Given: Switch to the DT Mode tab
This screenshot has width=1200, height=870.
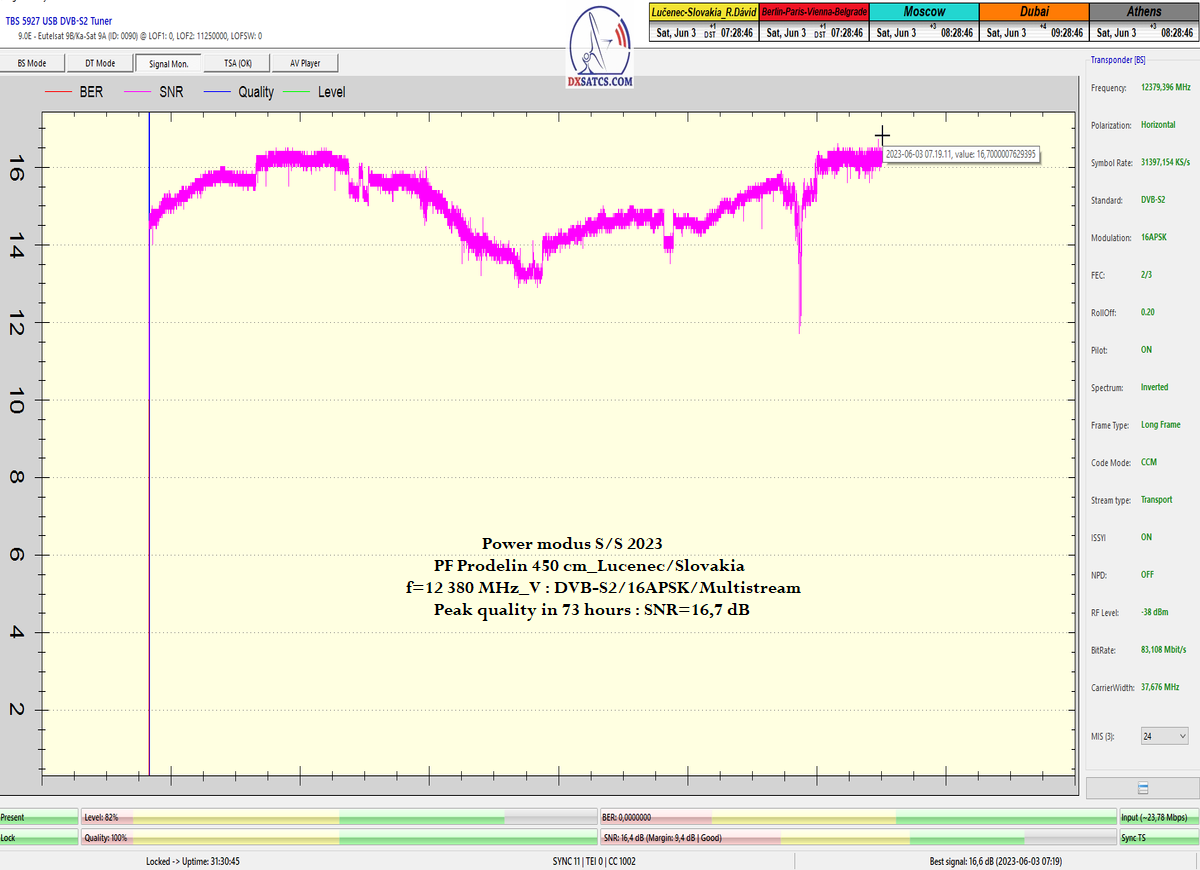Looking at the screenshot, I should [x=99, y=63].
